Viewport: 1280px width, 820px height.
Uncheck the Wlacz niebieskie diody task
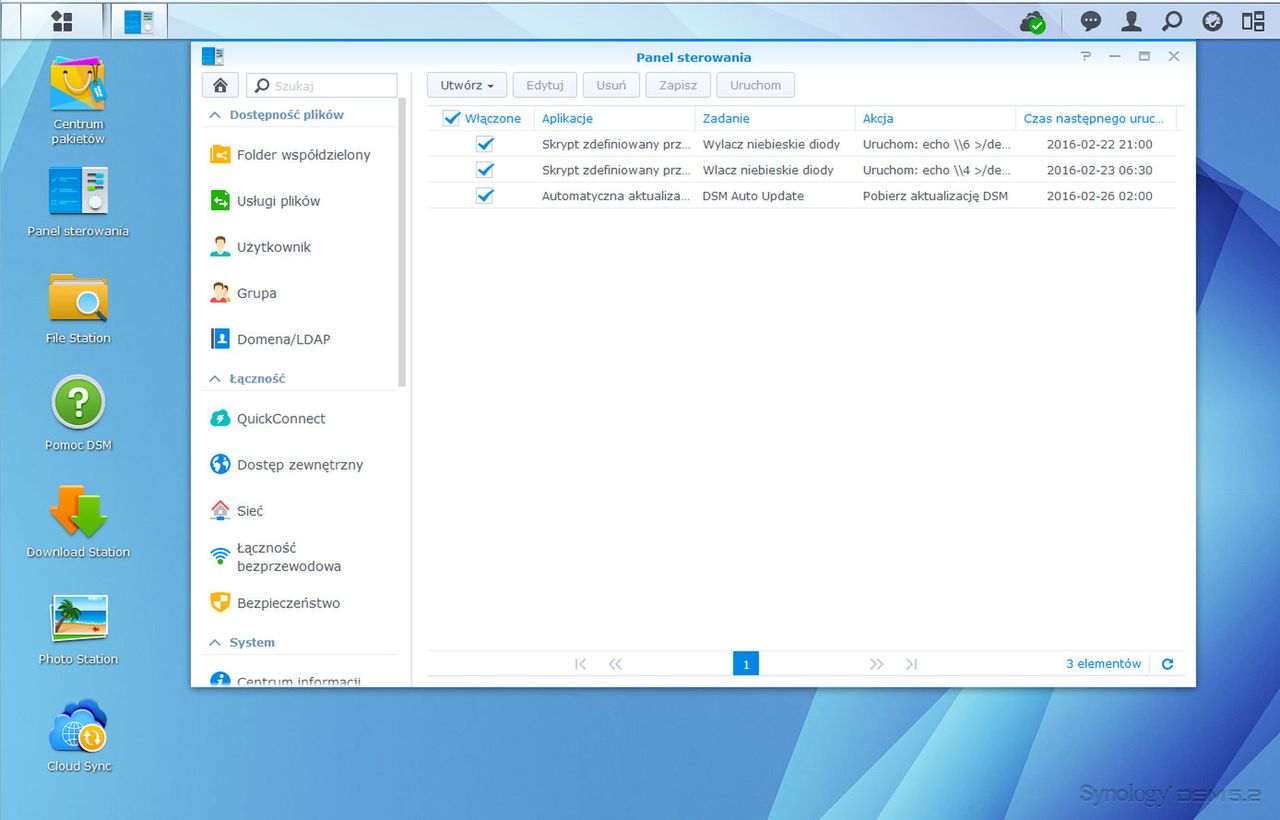[485, 170]
